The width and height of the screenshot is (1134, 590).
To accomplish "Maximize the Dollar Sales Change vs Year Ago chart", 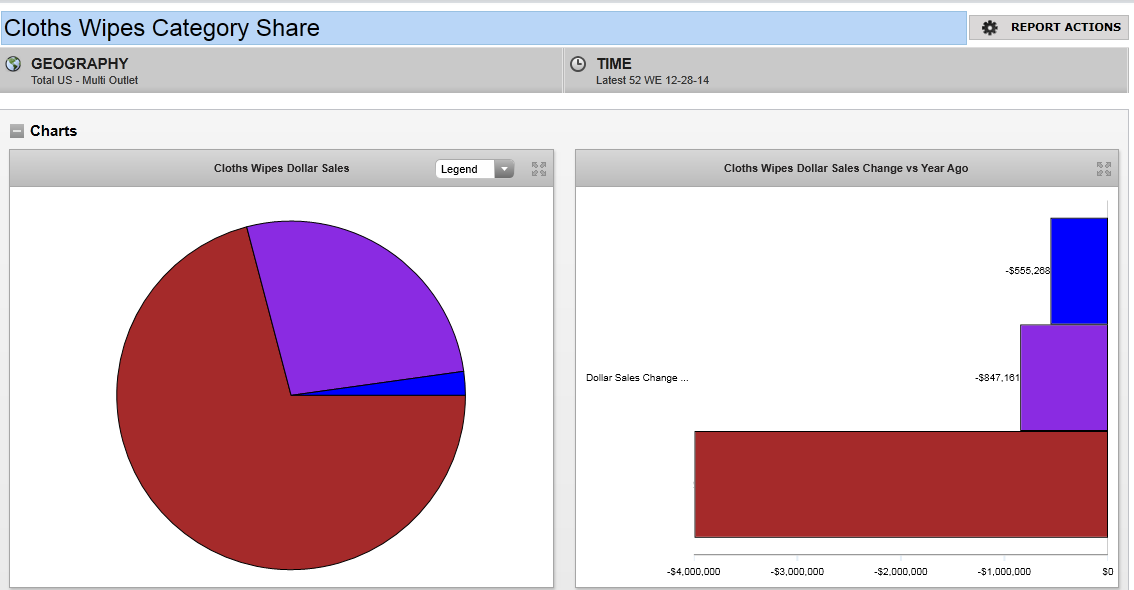I will (x=1104, y=169).
